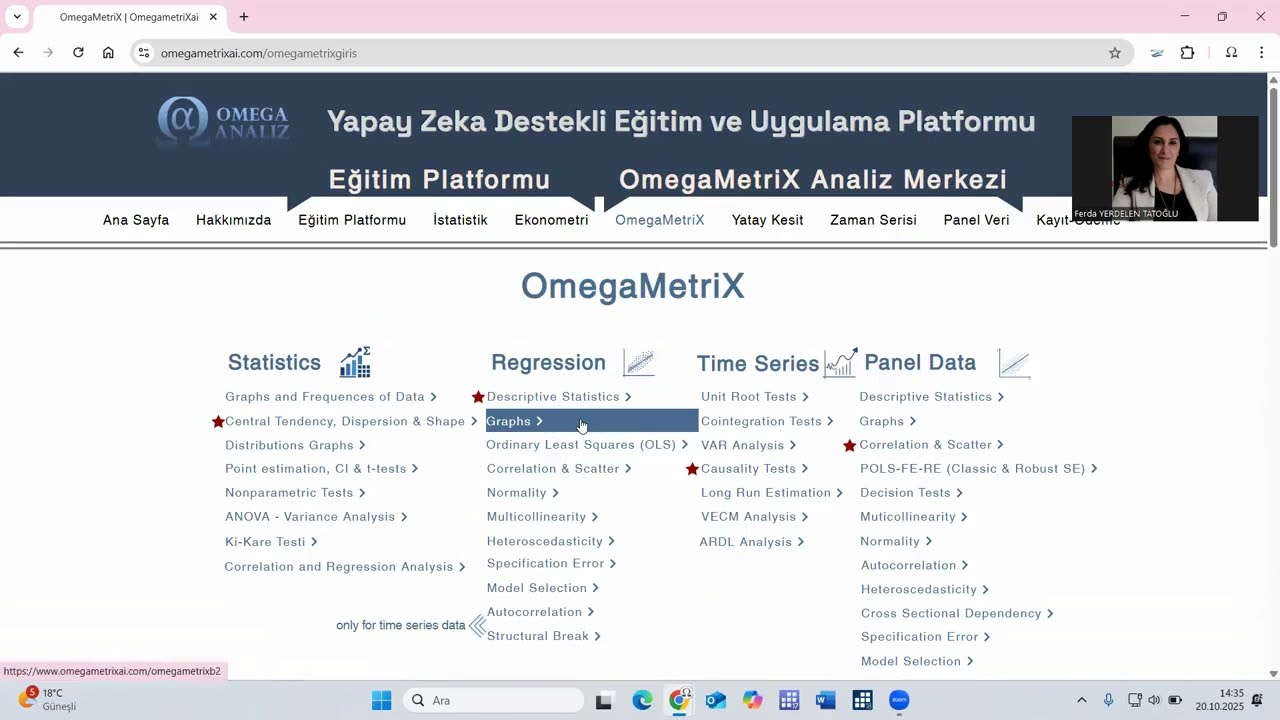1280x720 pixels.
Task: Expand Graphs and Frequences of Data
Action: 331,397
